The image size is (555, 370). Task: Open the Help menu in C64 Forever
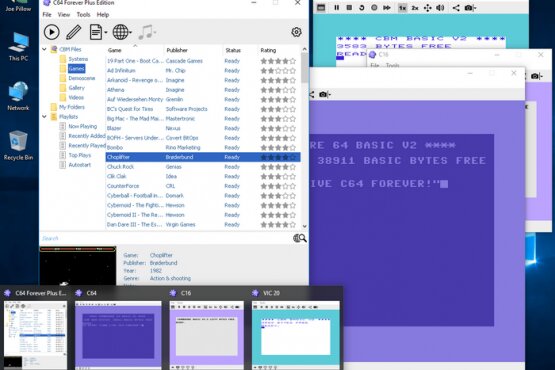[103, 15]
